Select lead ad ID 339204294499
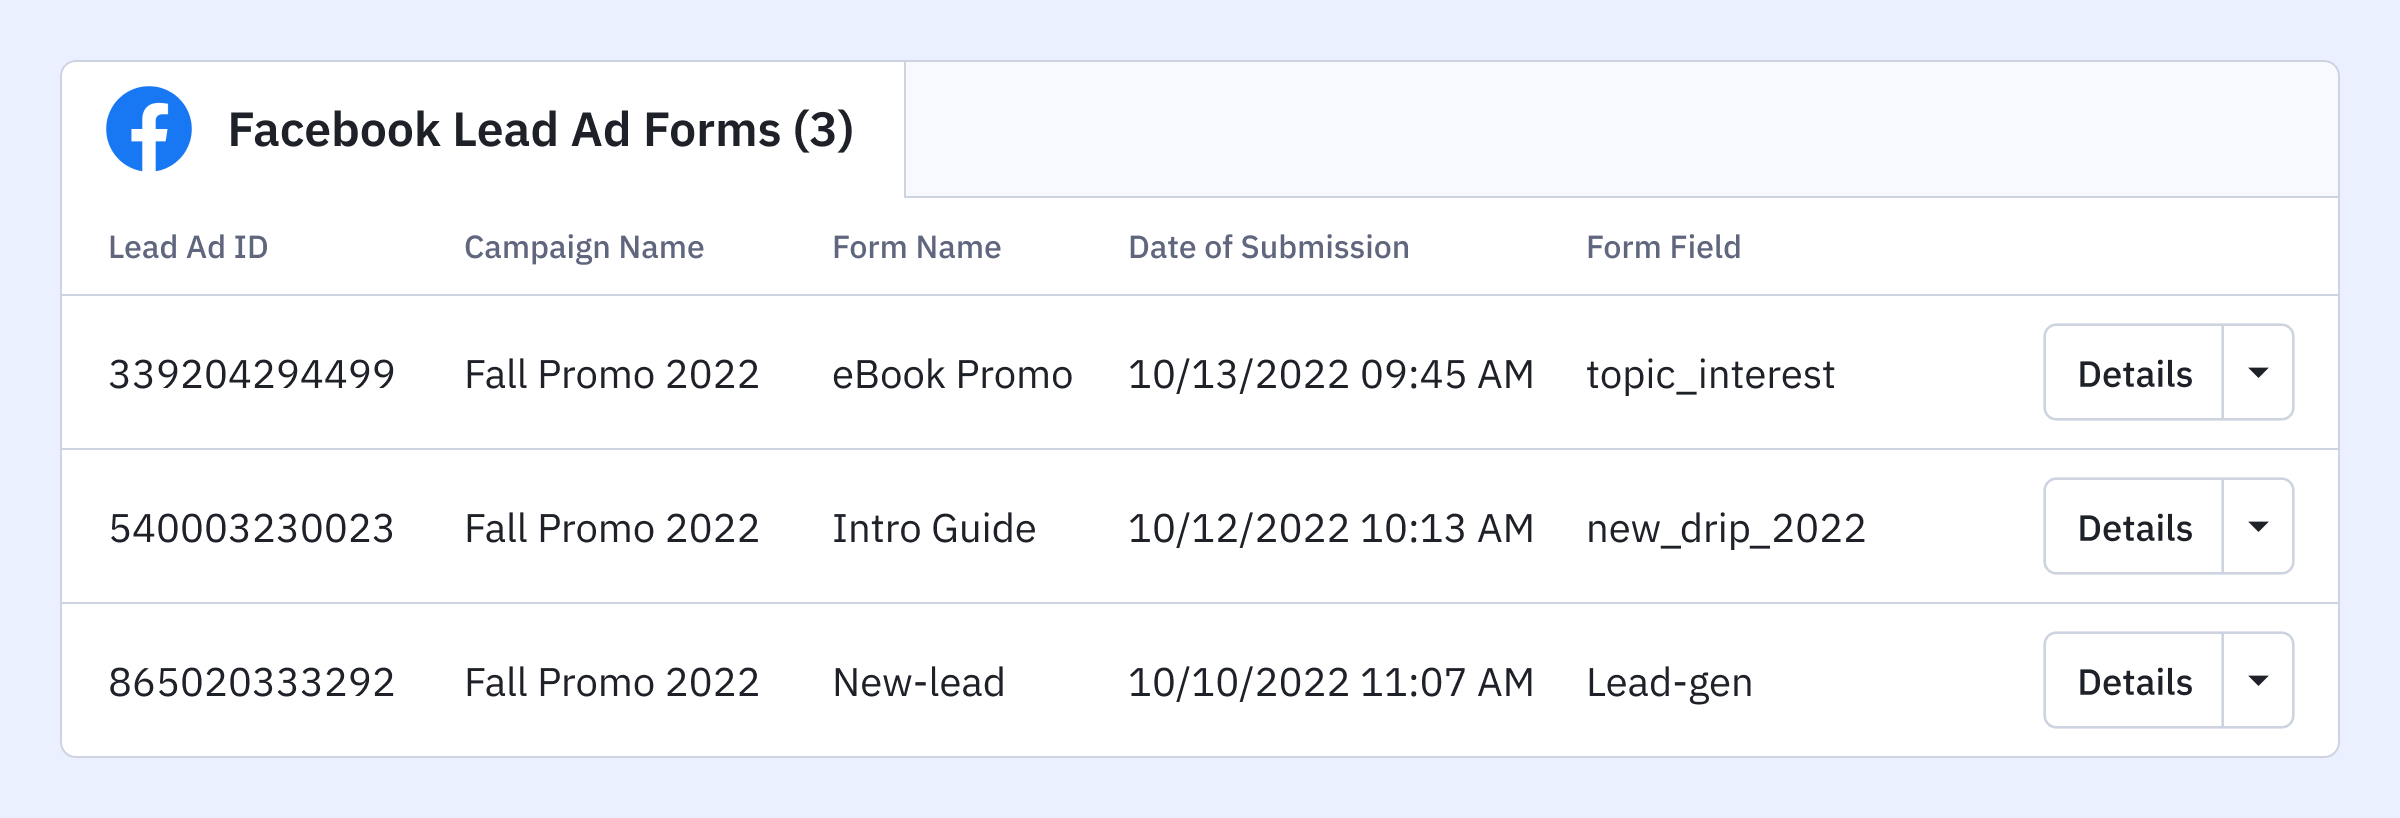The height and width of the screenshot is (818, 2400). click(251, 374)
